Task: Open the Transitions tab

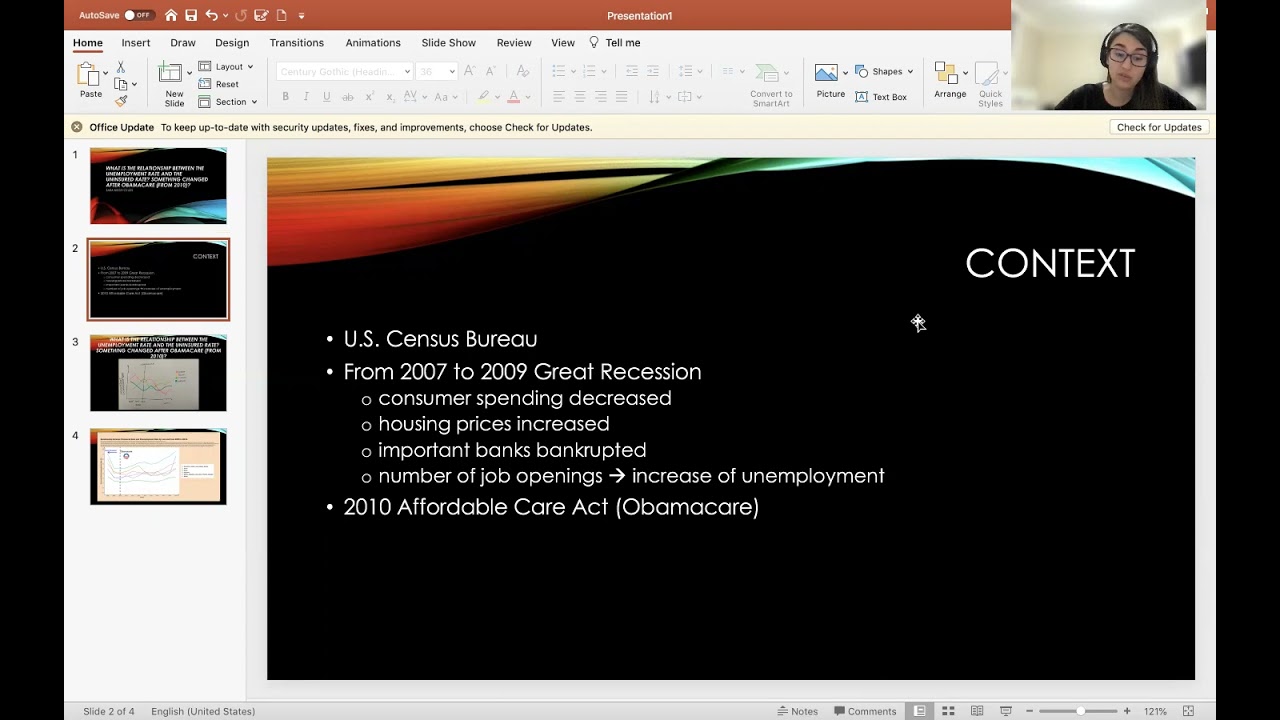Action: click(x=296, y=43)
